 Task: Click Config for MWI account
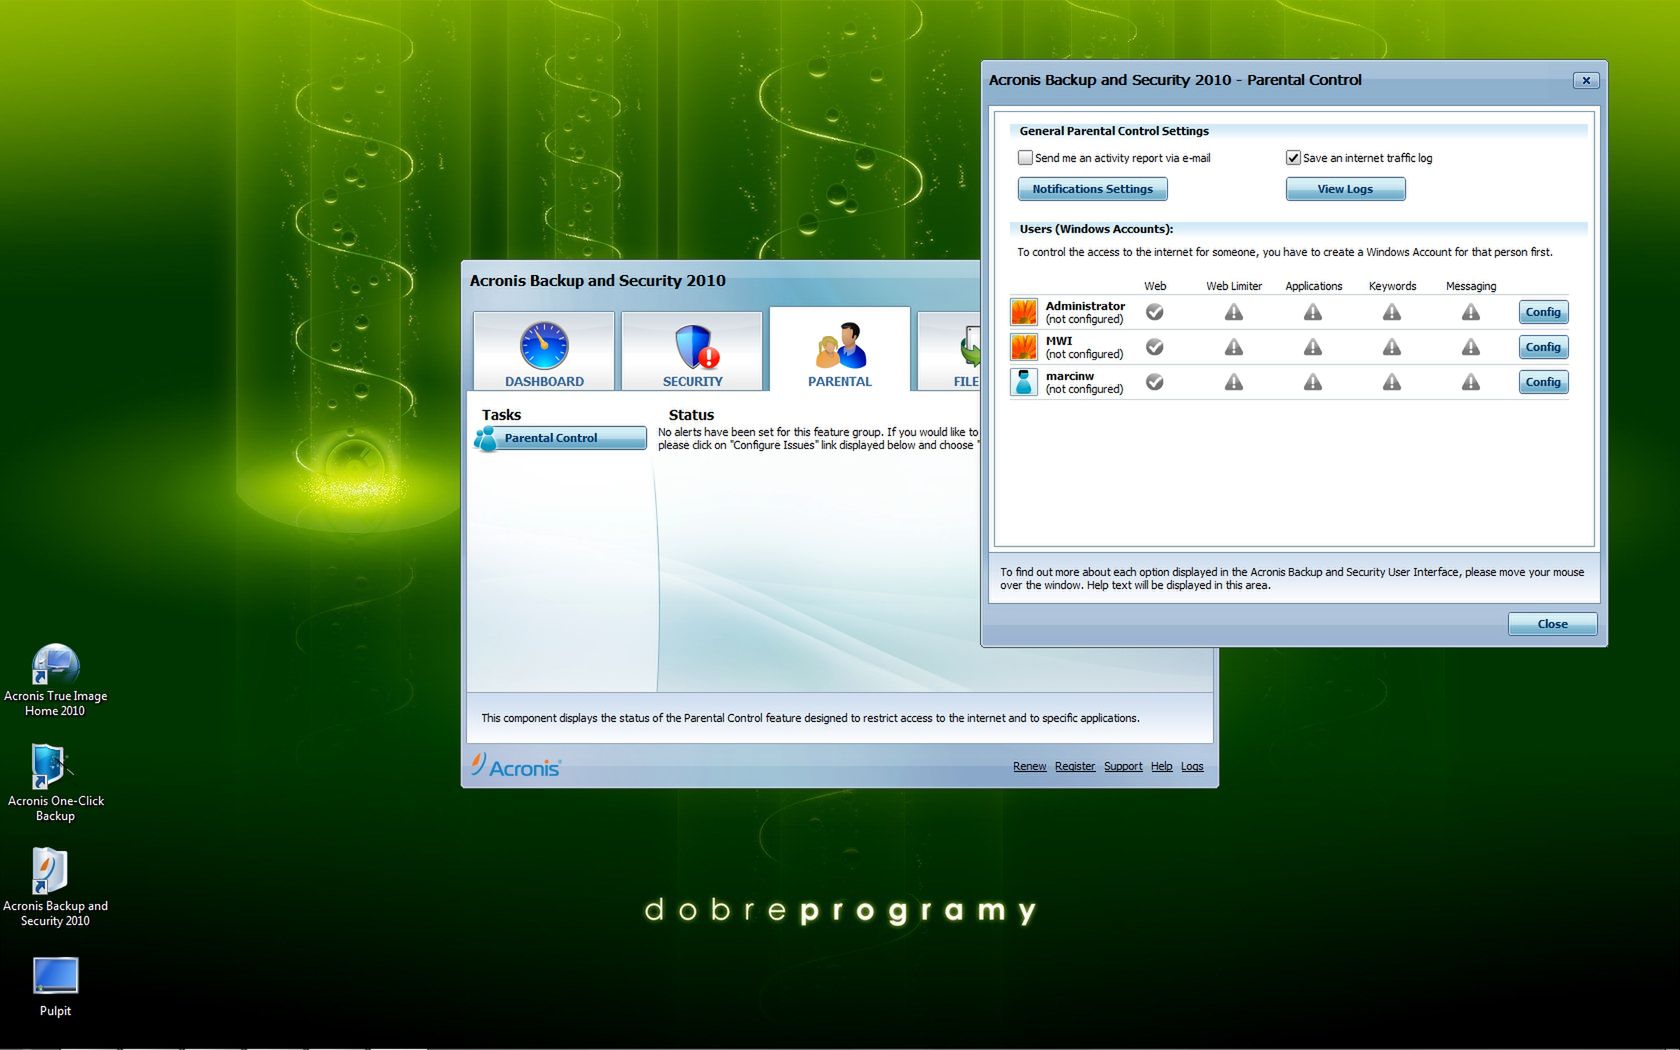click(x=1543, y=347)
